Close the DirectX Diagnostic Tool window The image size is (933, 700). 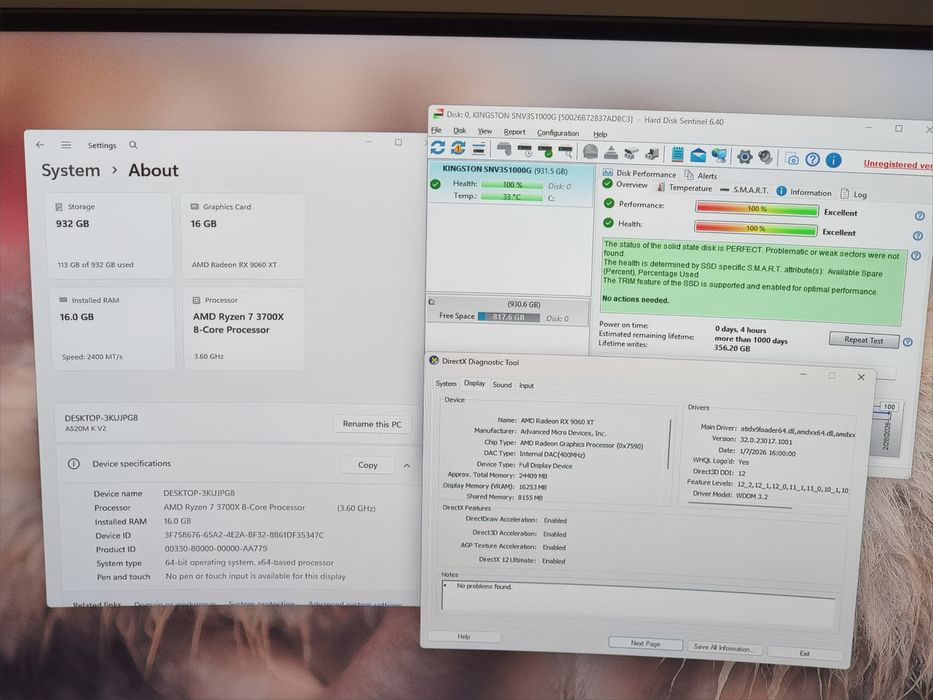(x=860, y=377)
